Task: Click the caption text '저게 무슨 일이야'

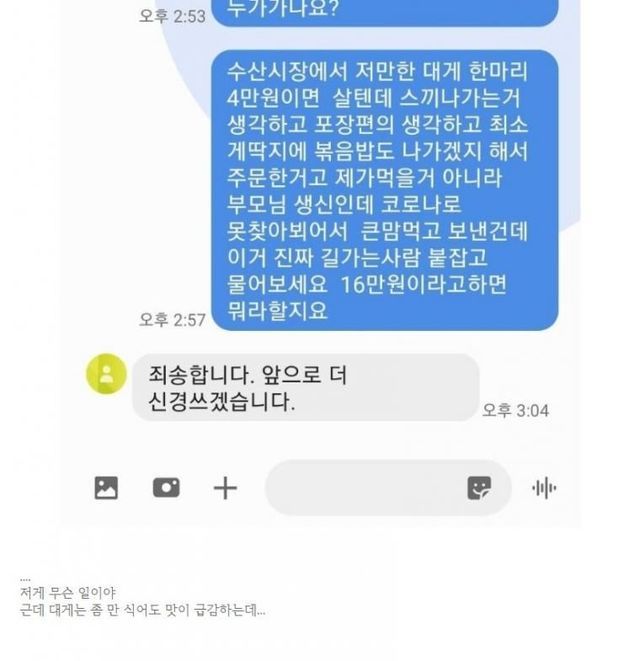Action: (68, 593)
